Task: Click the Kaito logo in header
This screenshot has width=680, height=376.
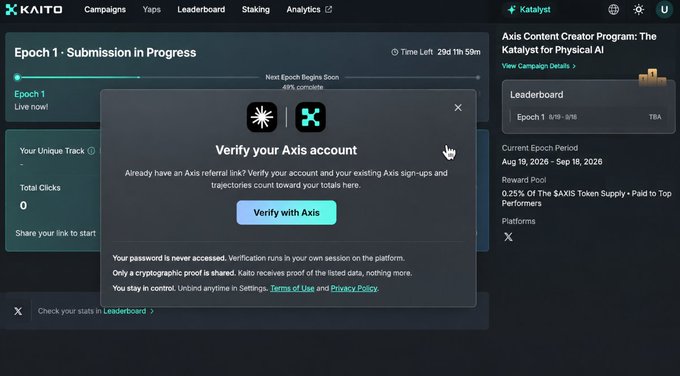Action: (34, 10)
